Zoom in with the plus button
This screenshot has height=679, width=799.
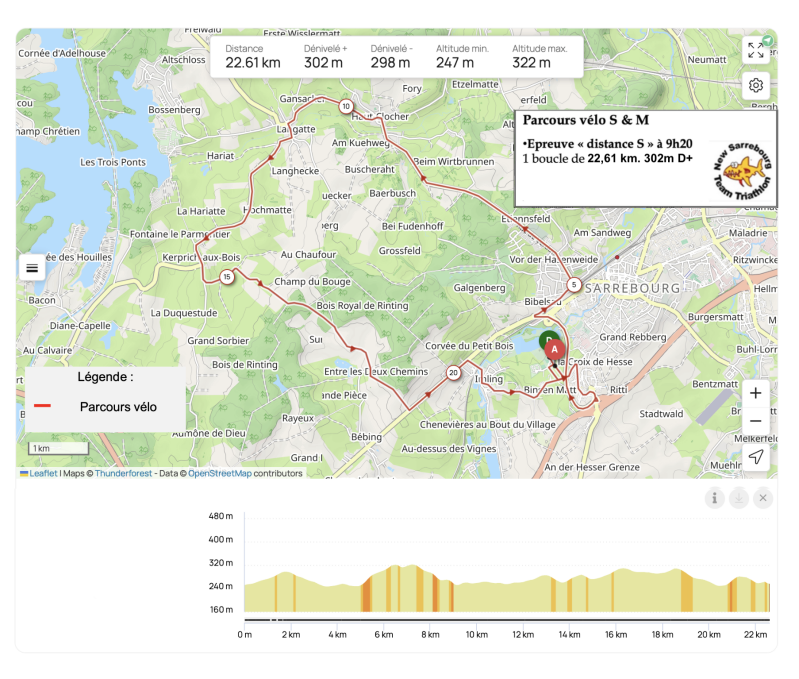click(755, 393)
